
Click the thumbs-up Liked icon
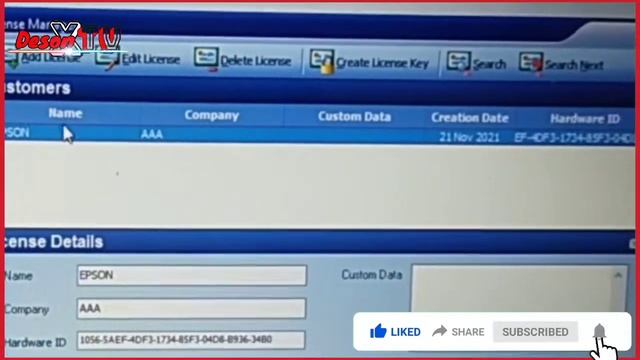[378, 331]
